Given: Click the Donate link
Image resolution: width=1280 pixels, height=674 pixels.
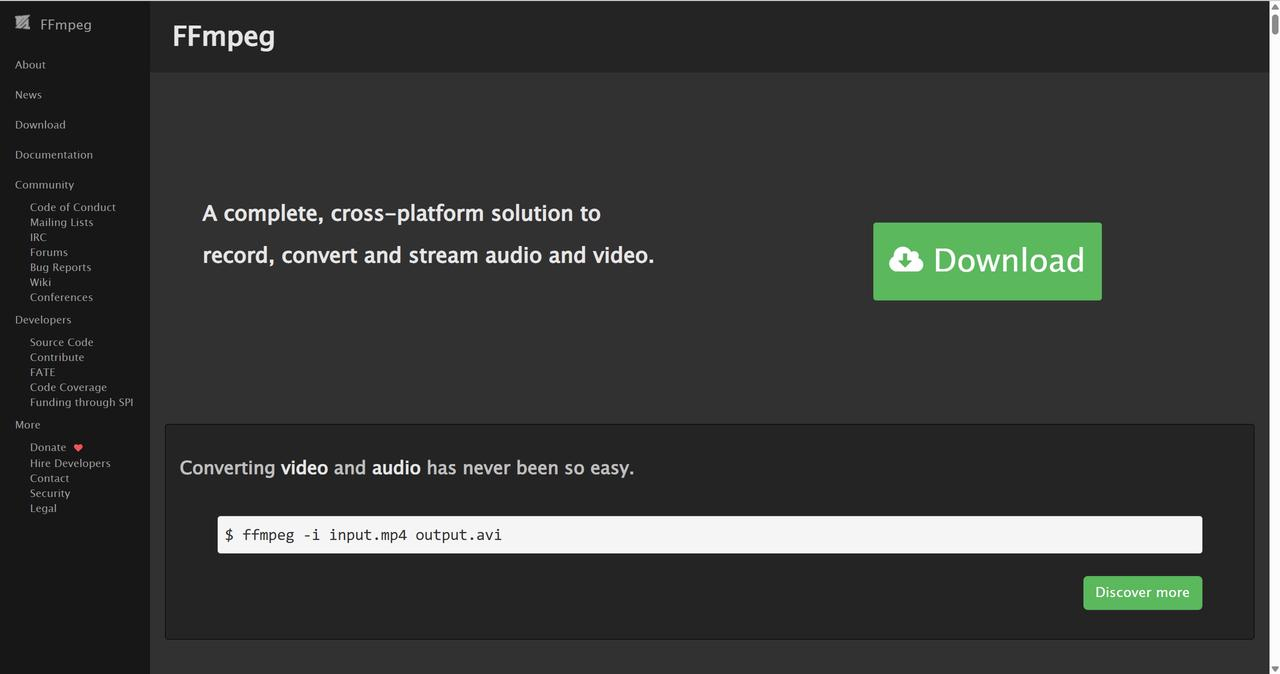Looking at the screenshot, I should pyautogui.click(x=48, y=448).
